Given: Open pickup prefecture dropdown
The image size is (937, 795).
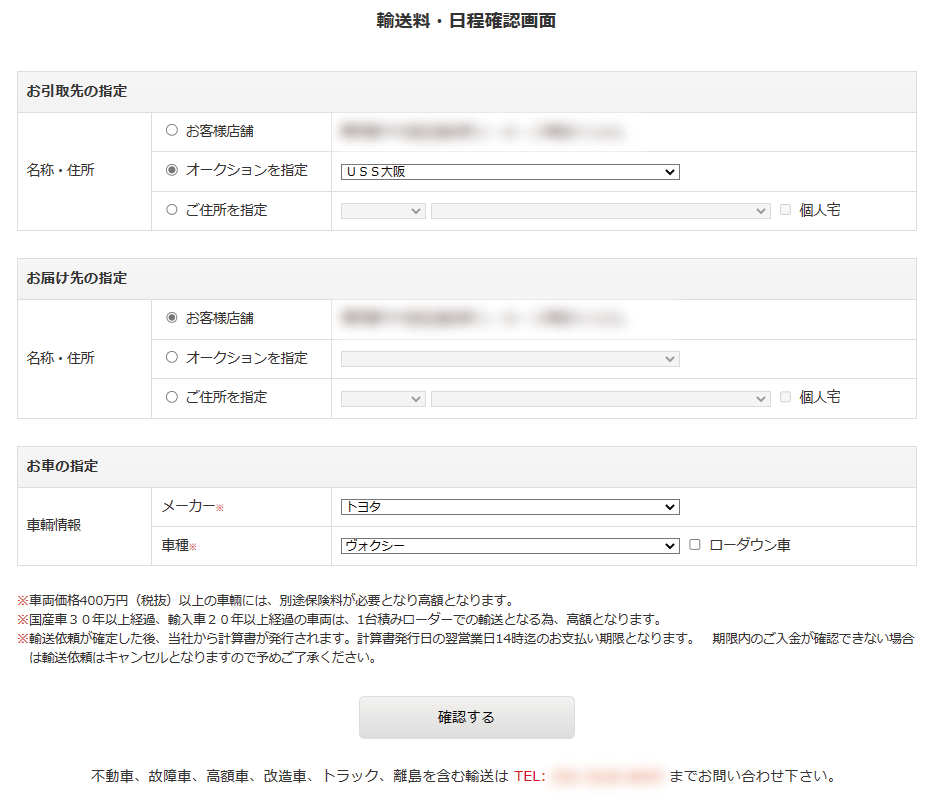Looking at the screenshot, I should 383,211.
